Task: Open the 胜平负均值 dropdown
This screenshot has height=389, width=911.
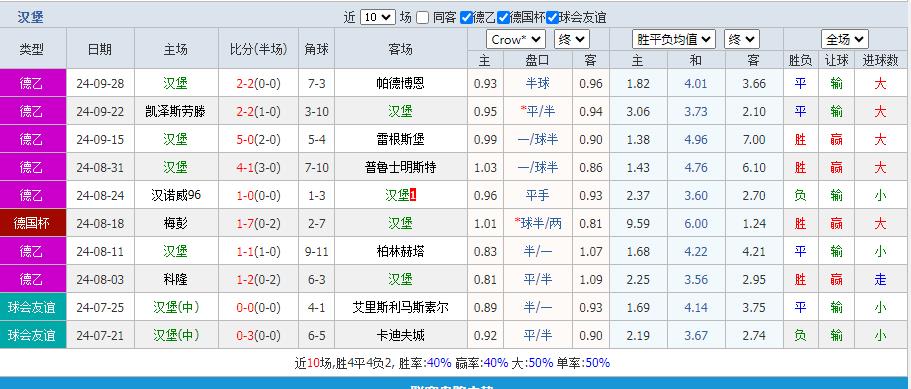Action: (673, 39)
